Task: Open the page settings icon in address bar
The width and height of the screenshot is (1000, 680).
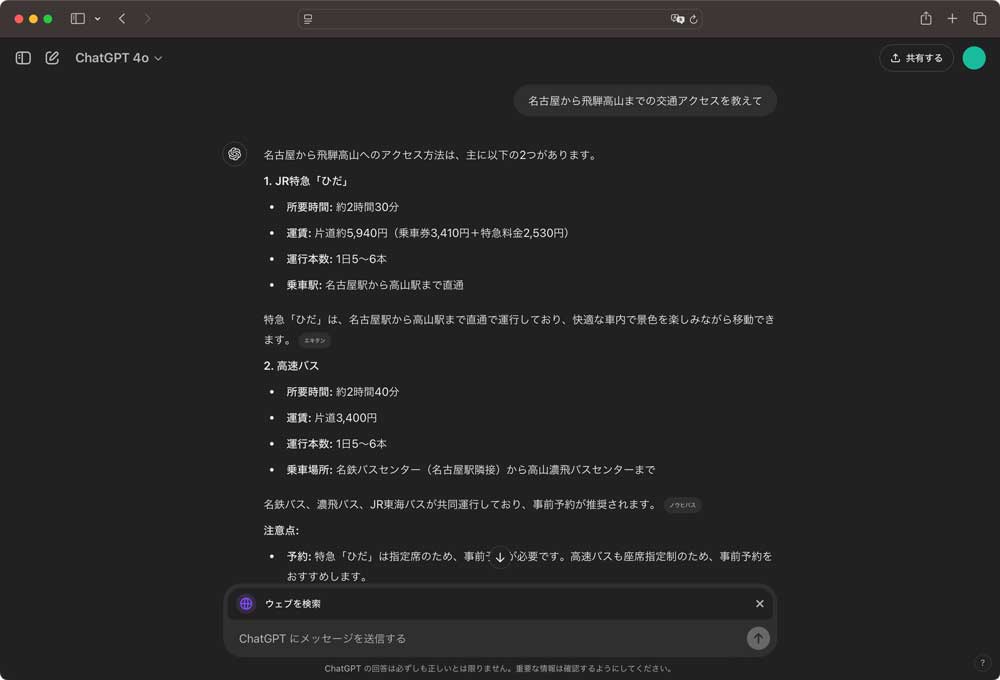Action: point(308,19)
